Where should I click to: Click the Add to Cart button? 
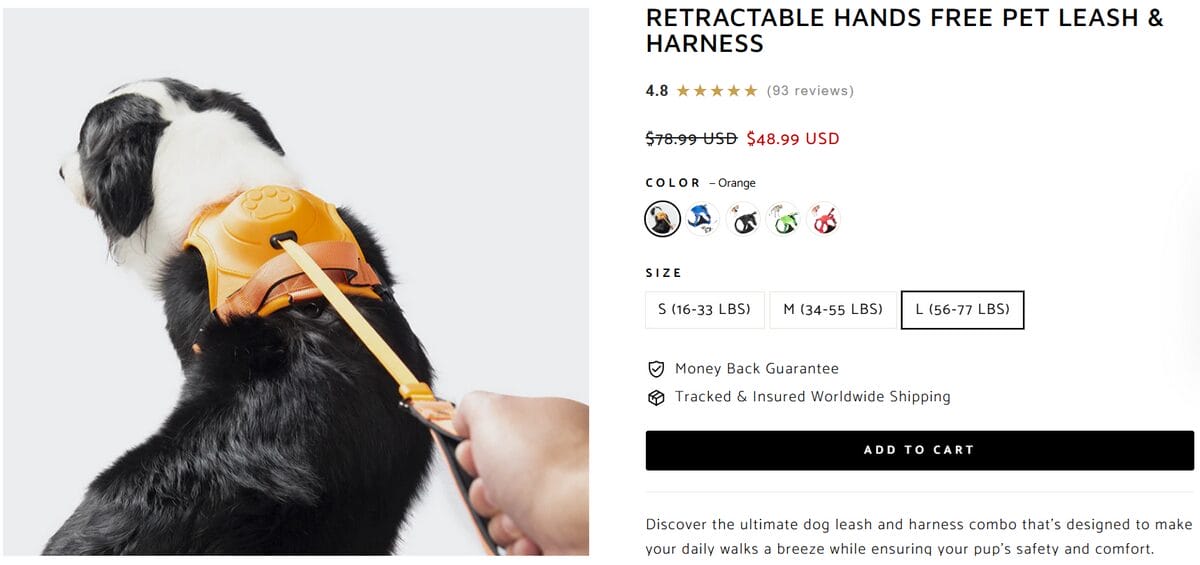tap(919, 450)
